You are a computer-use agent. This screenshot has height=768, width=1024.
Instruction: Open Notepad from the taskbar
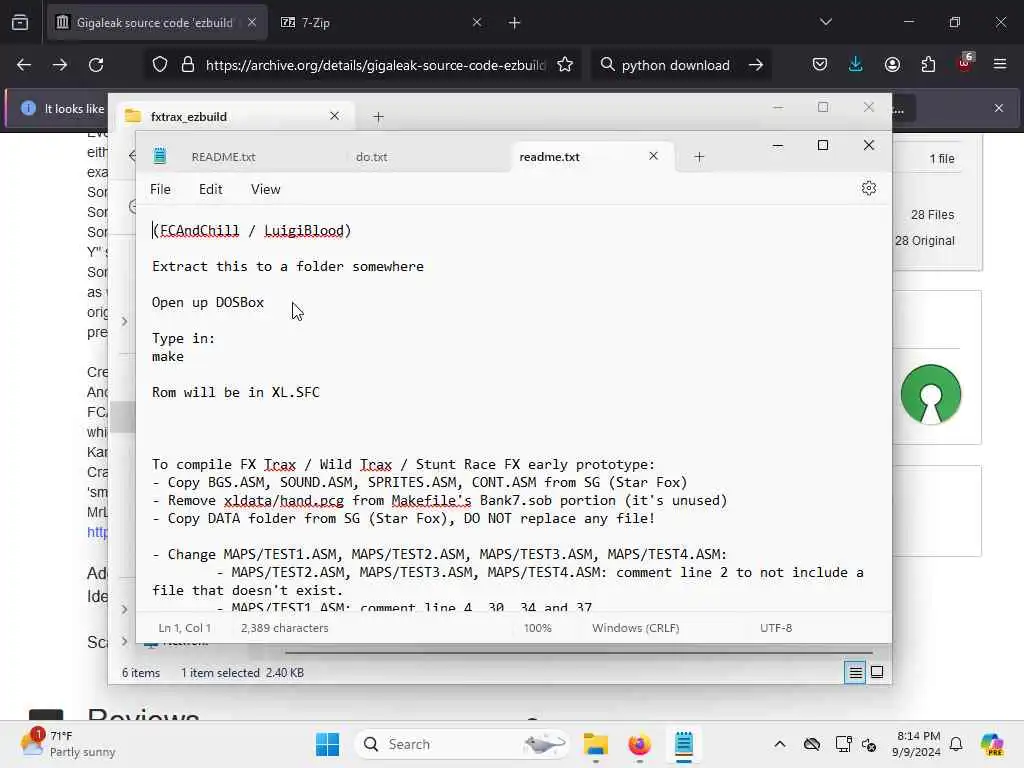684,744
